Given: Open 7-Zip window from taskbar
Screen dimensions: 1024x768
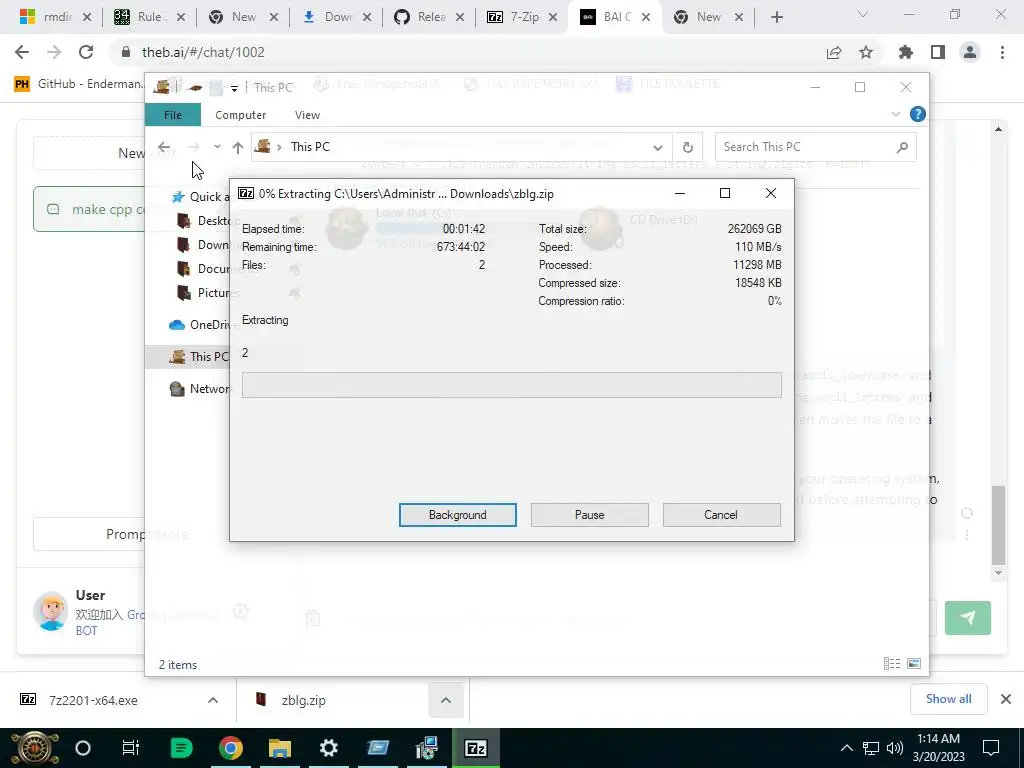Looking at the screenshot, I should coord(475,748).
